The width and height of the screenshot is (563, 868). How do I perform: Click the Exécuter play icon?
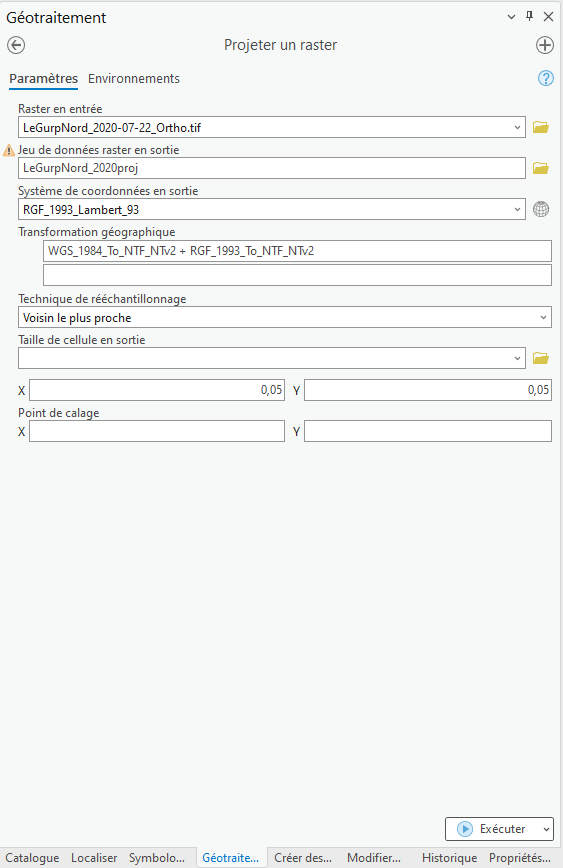point(464,829)
